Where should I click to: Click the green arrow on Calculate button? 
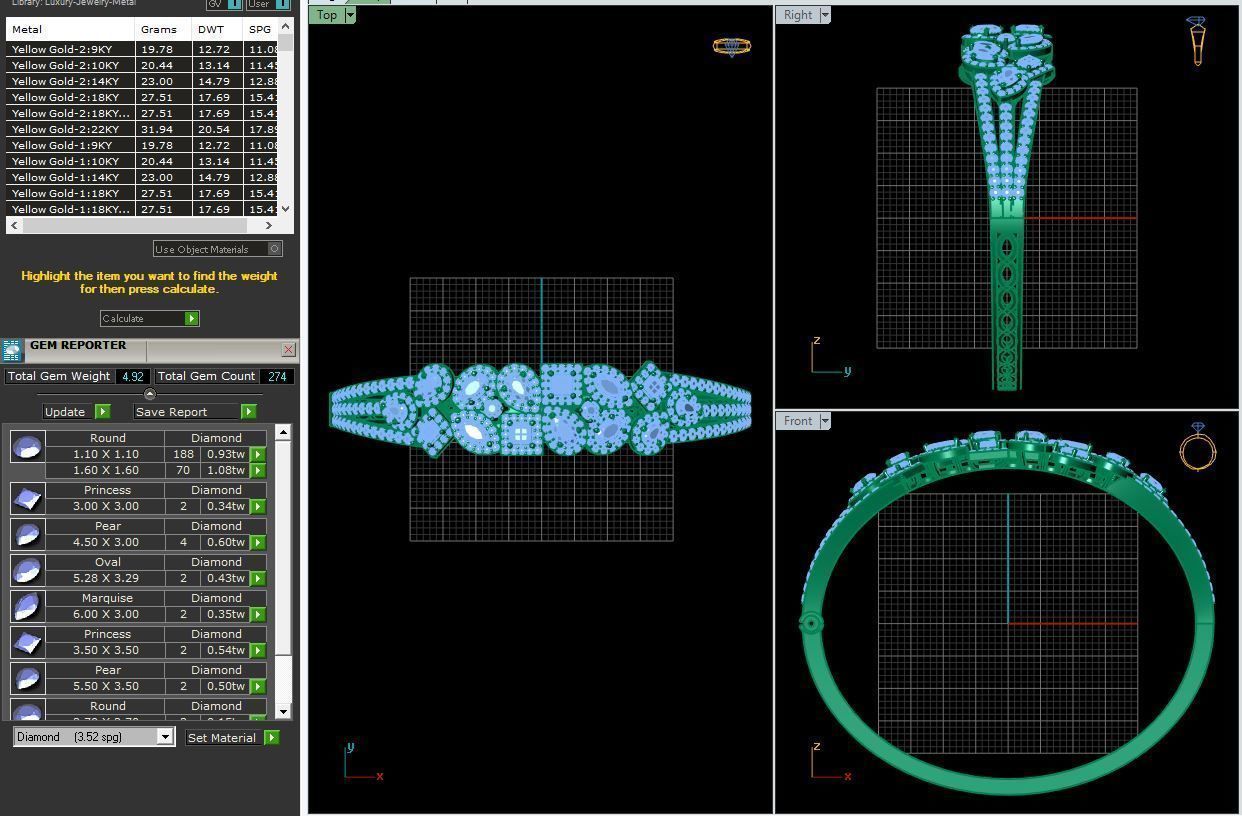click(191, 318)
